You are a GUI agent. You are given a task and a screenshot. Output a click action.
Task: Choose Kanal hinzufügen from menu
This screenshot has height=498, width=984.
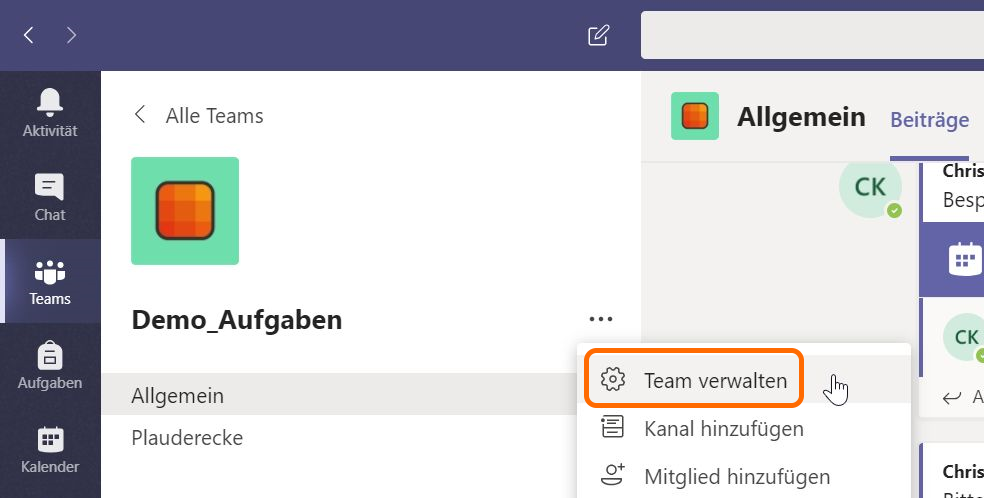click(723, 429)
